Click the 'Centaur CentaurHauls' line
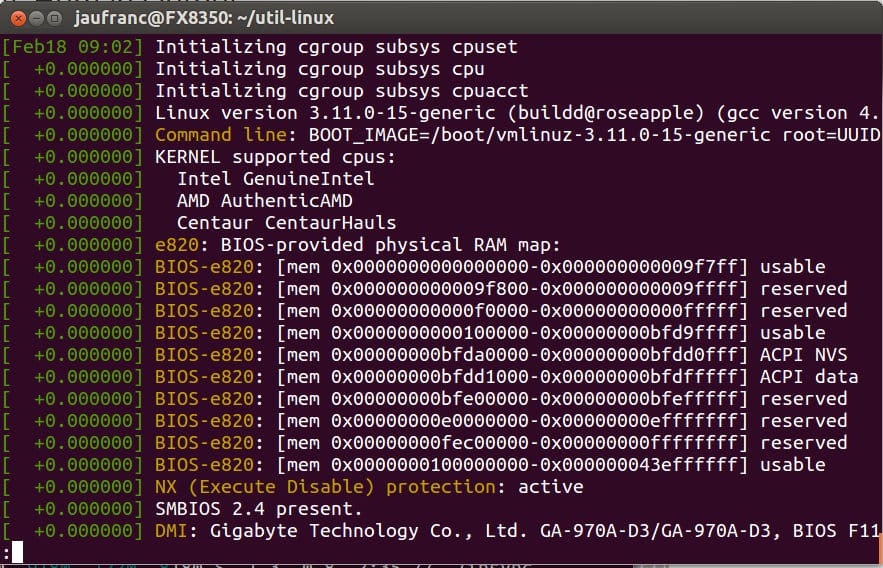883x568 pixels. [287, 223]
